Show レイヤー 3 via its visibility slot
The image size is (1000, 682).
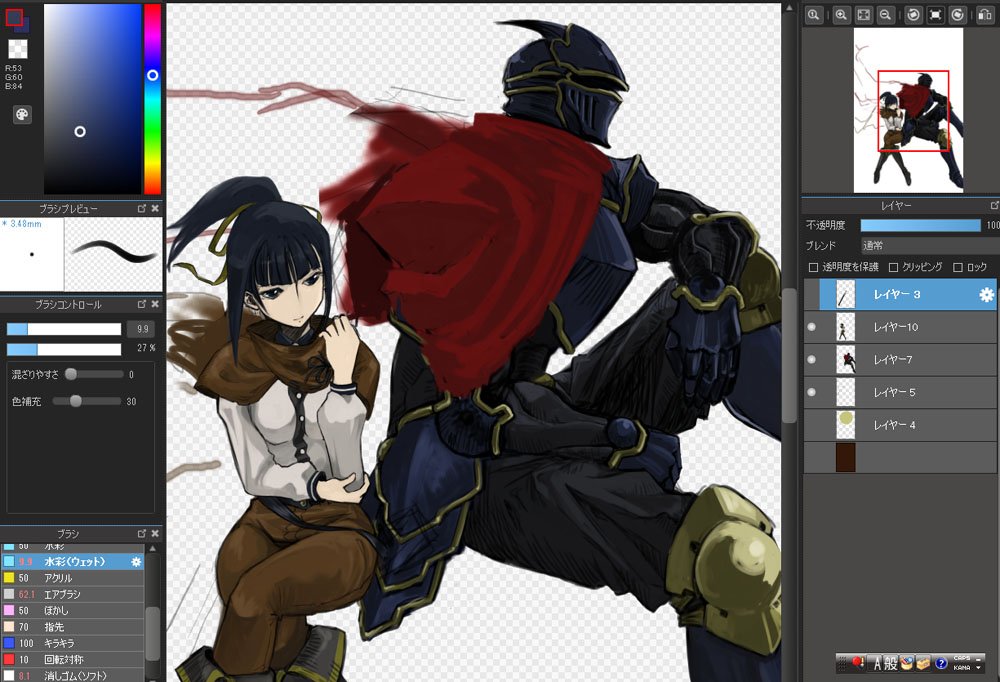pos(811,295)
